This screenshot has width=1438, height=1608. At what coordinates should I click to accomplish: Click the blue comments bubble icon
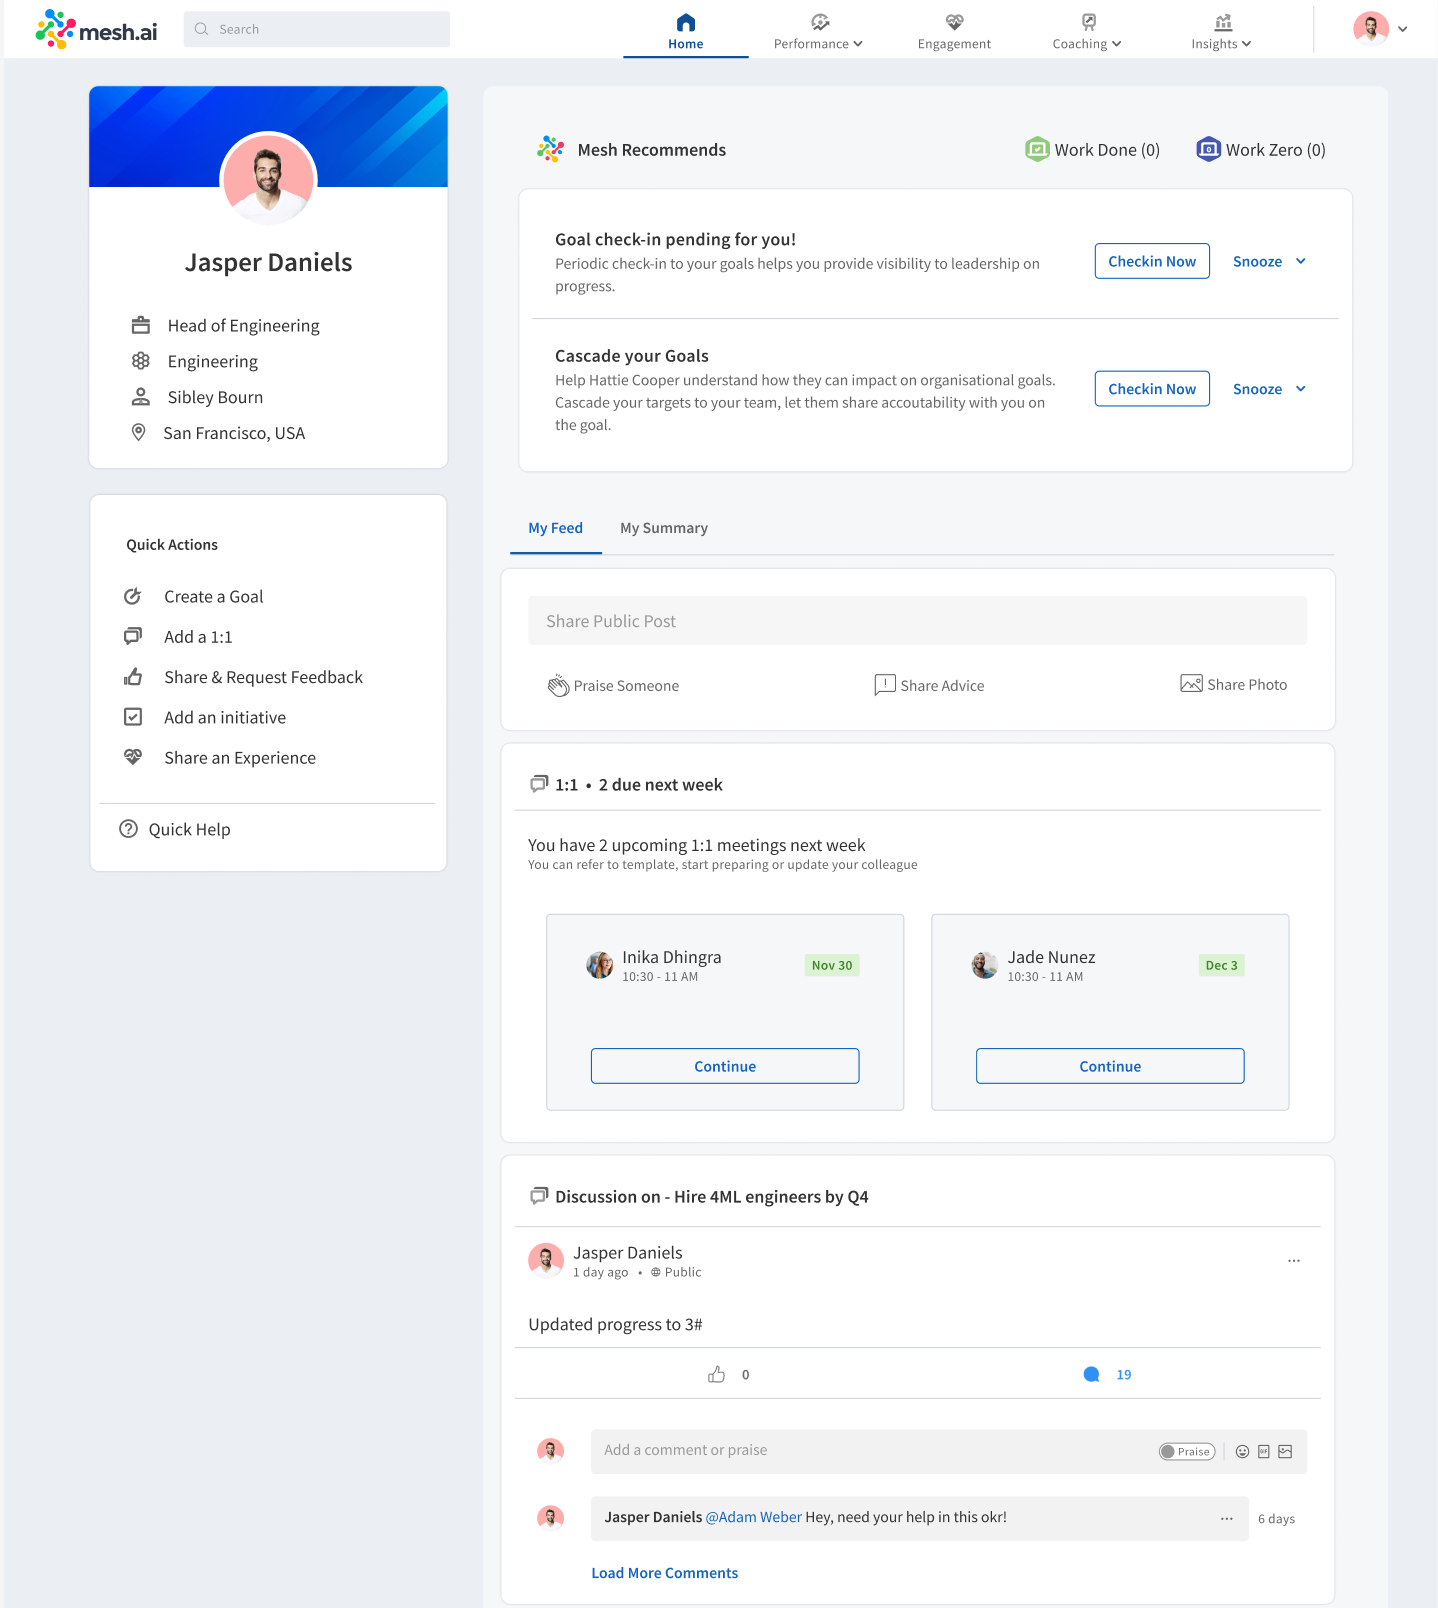tap(1092, 1374)
